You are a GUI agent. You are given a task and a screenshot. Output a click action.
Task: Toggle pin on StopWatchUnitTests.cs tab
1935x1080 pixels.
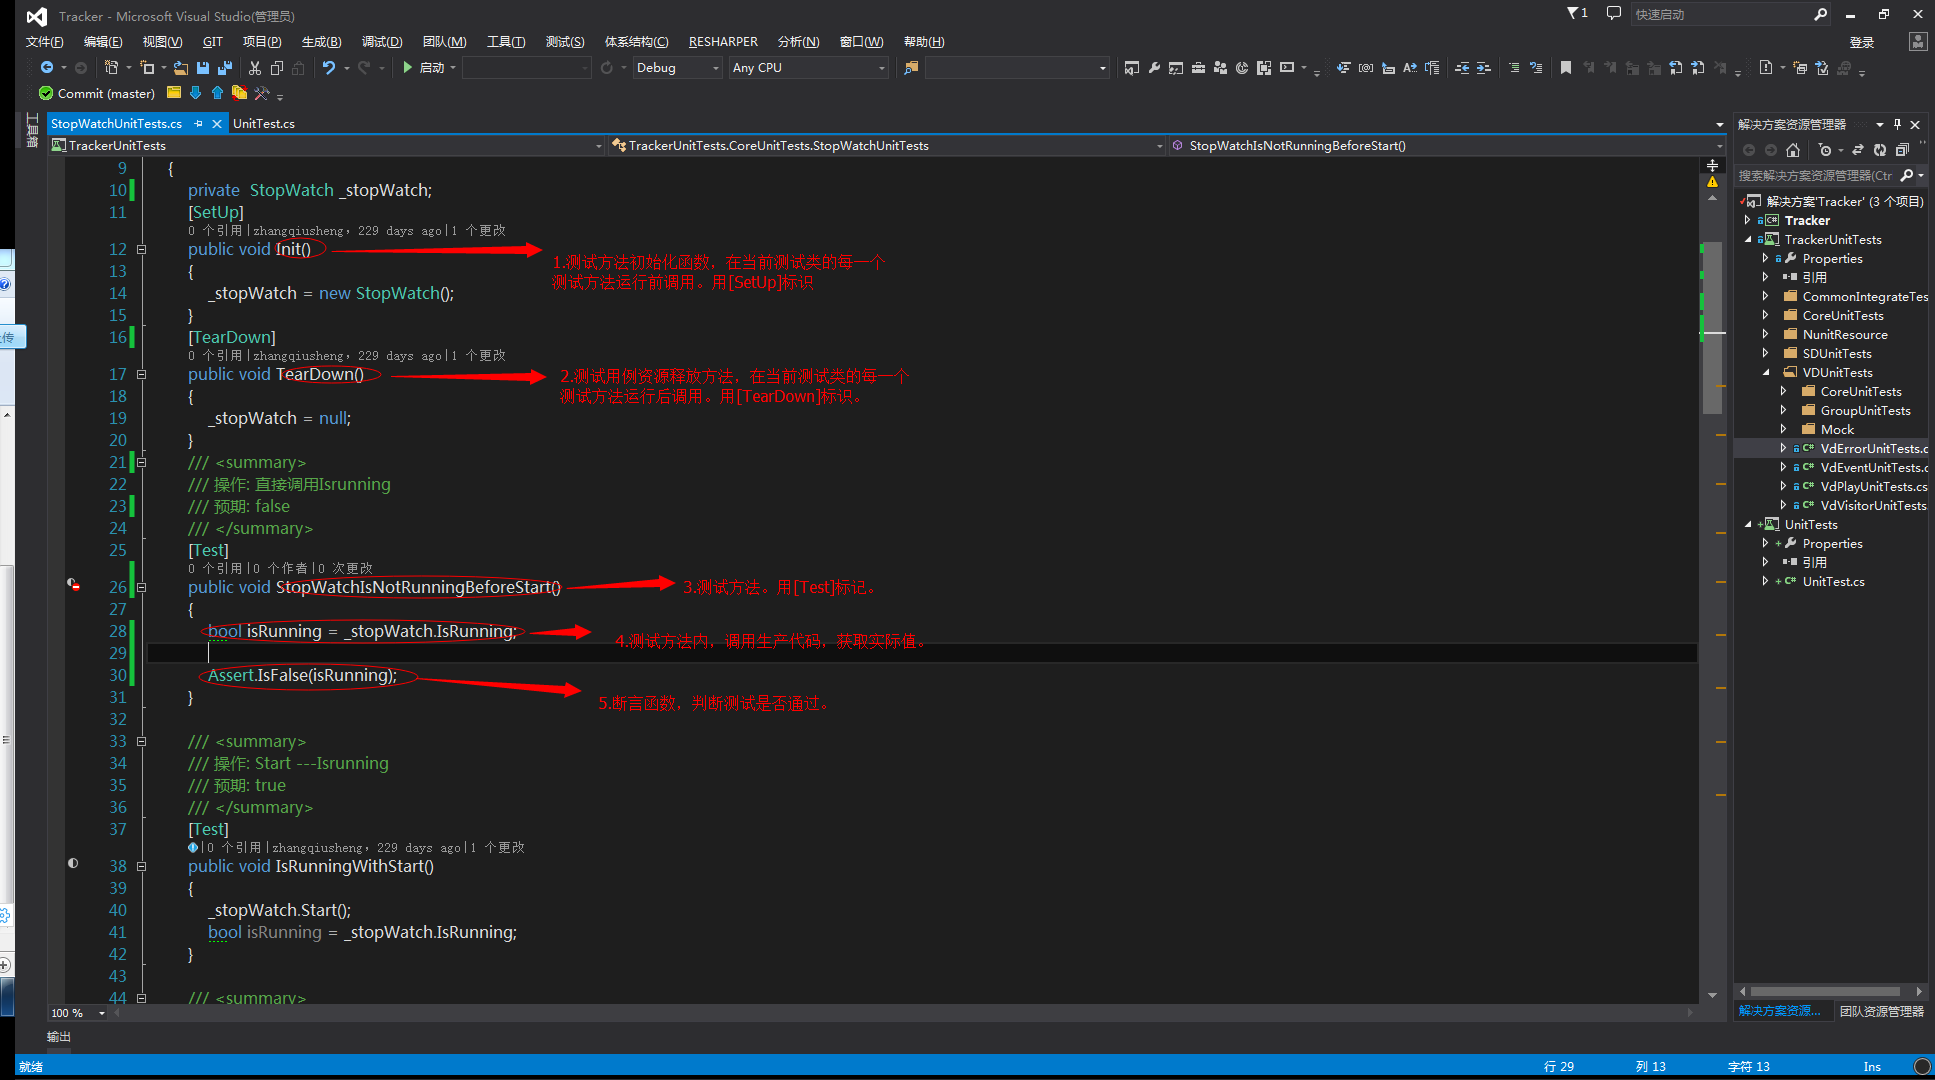(198, 124)
